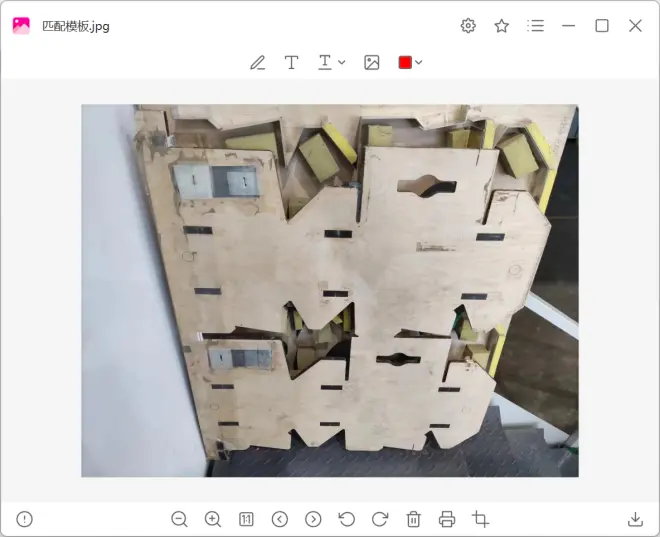Rotate image clockwise

pyautogui.click(x=380, y=519)
